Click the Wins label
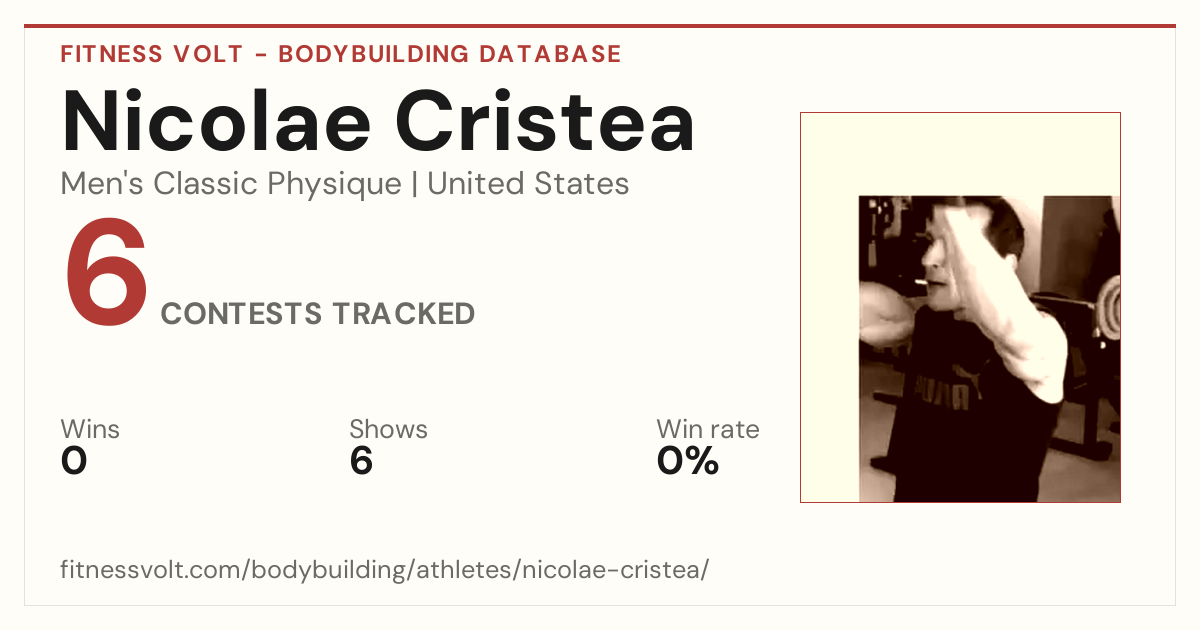The width and height of the screenshot is (1200, 630). point(90,430)
